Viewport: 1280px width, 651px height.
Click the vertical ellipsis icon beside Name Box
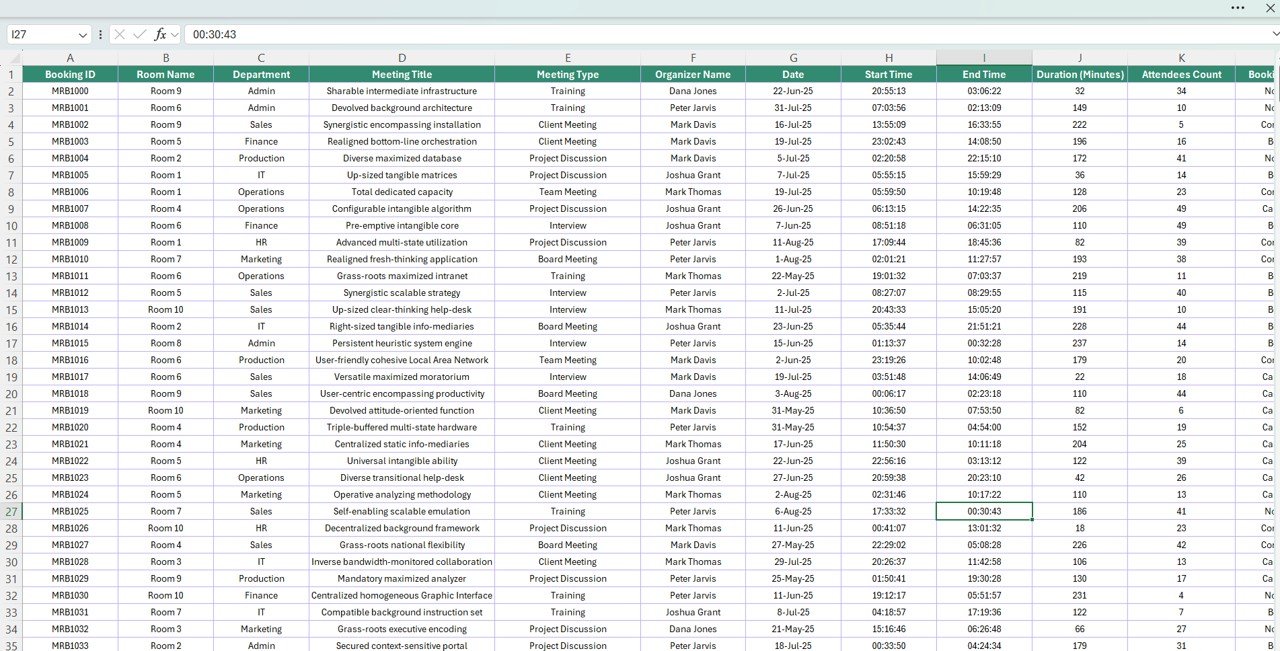[x=99, y=33]
